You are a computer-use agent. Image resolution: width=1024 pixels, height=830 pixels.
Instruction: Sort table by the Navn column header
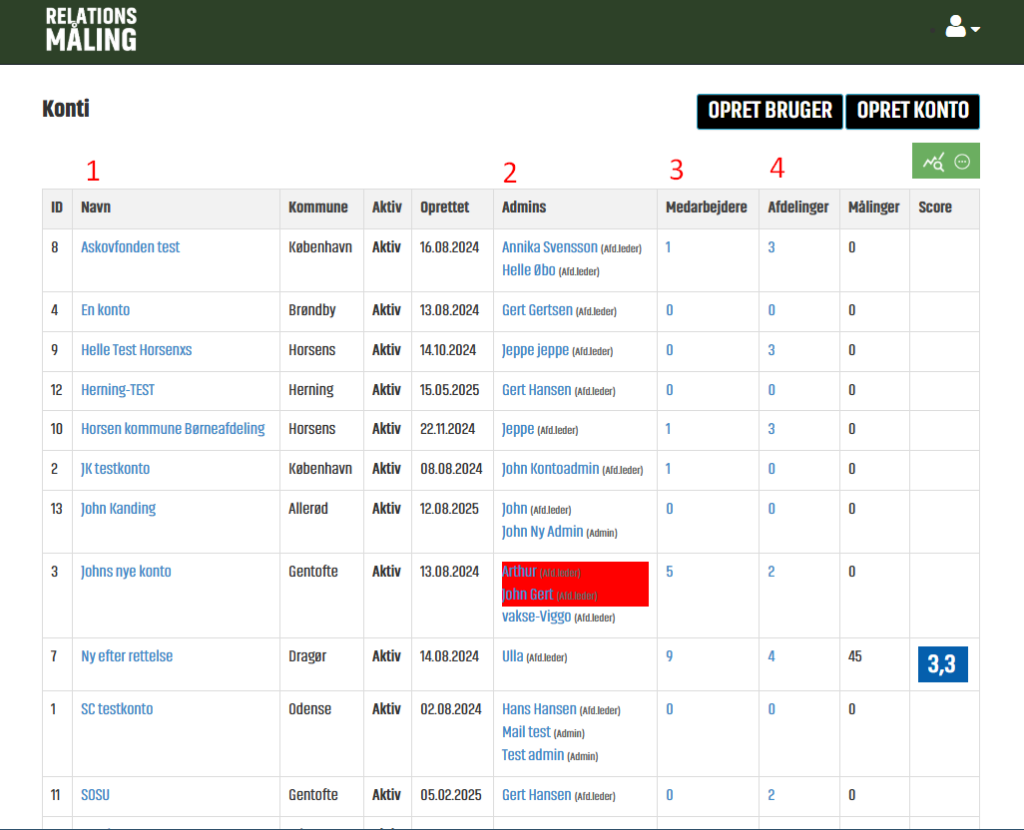pyautogui.click(x=96, y=208)
